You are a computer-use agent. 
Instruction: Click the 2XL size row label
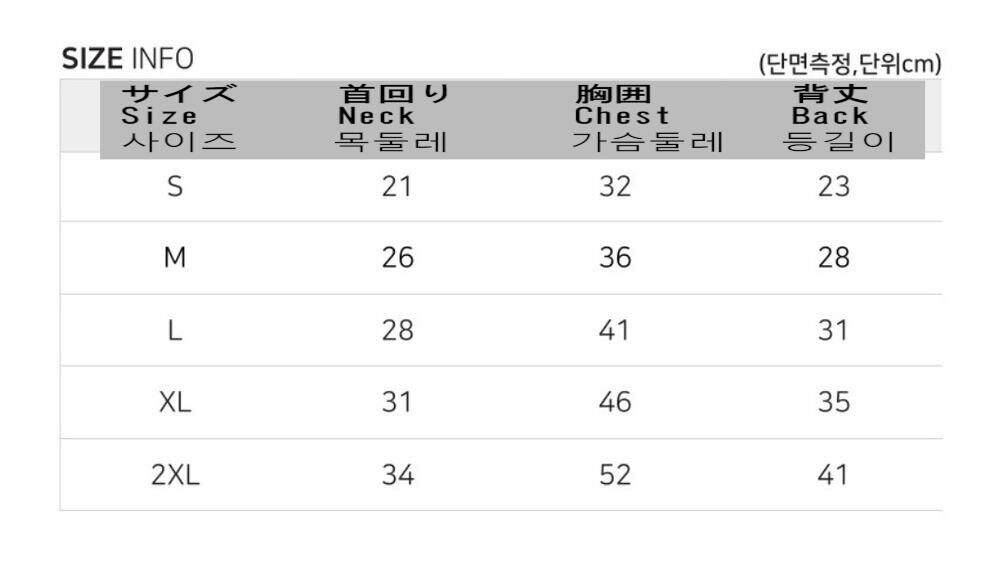(175, 475)
